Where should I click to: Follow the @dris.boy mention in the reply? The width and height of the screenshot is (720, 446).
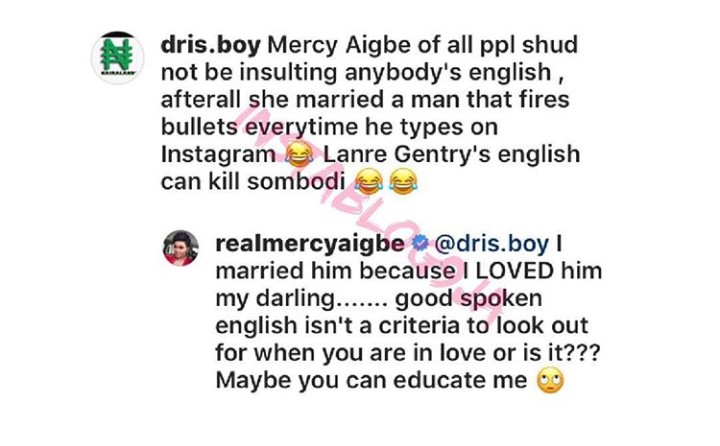pos(491,244)
